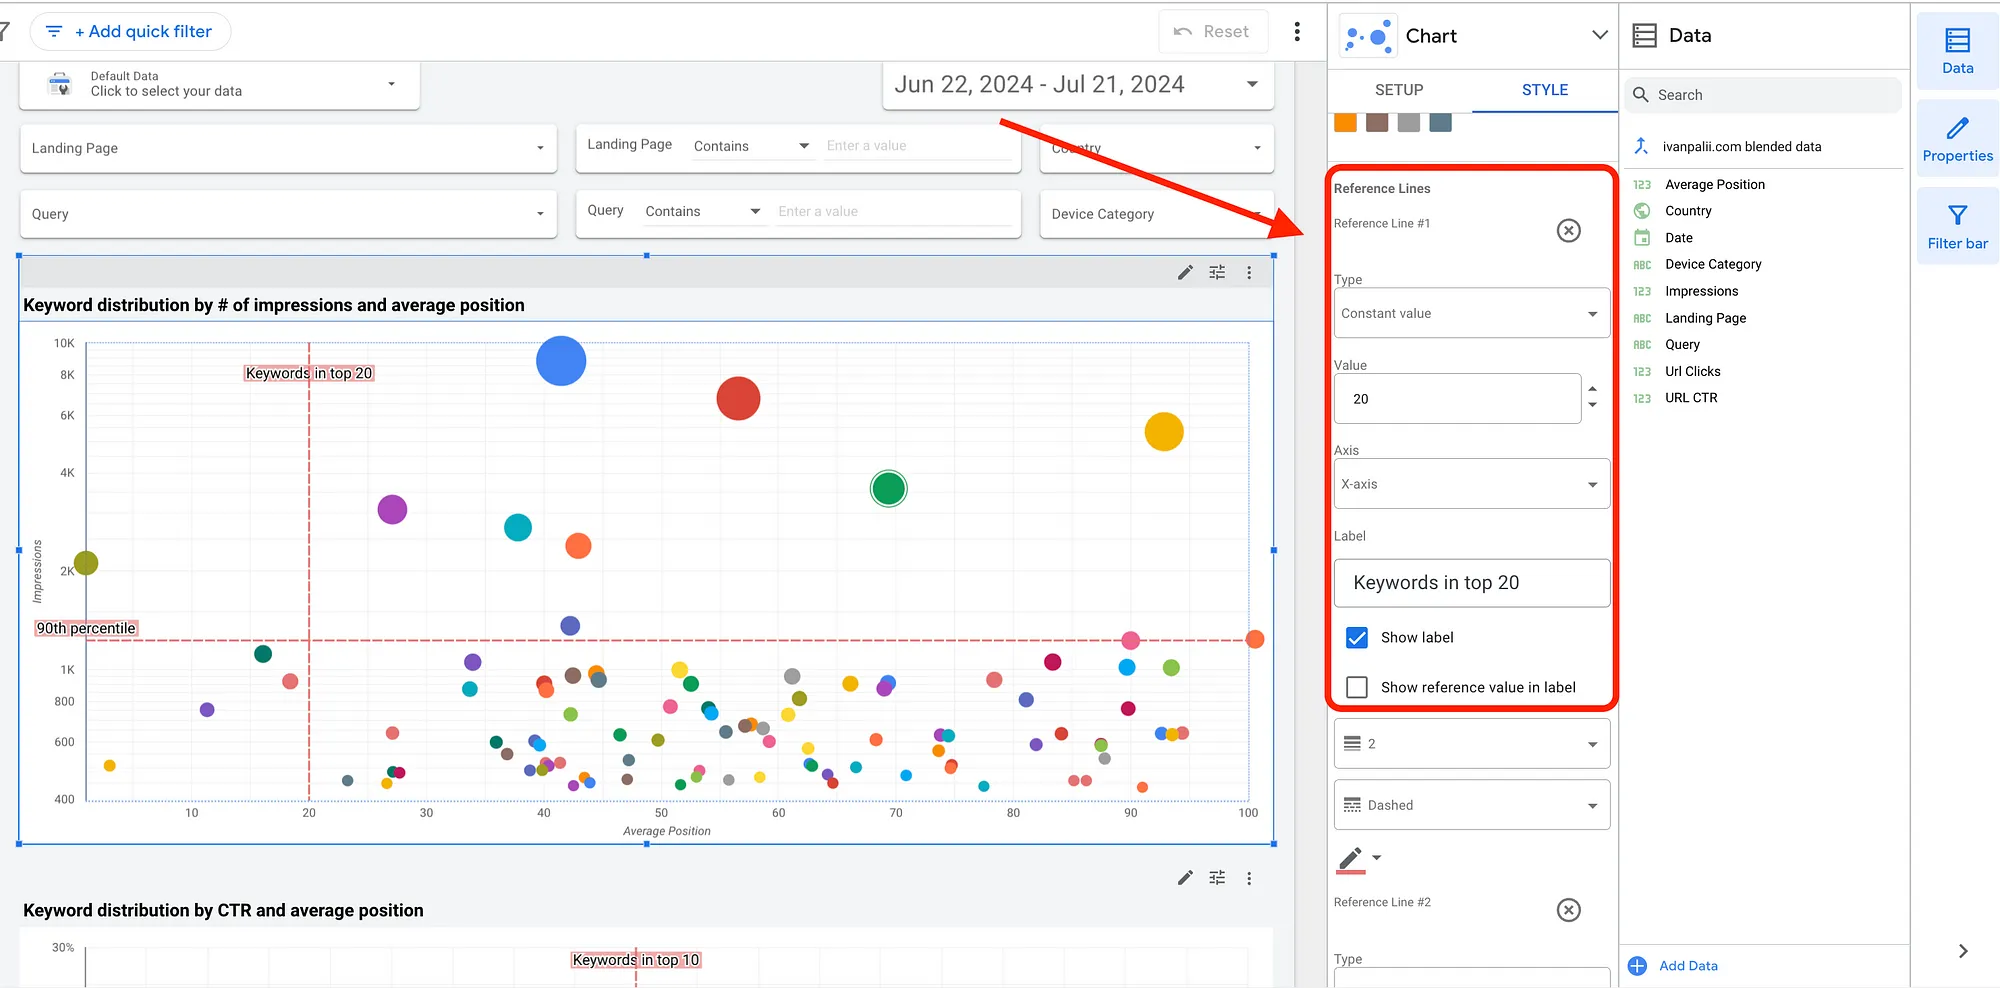This screenshot has height=988, width=2000.
Task: Click the edit pencil icon on the impressions chart
Action: click(x=1185, y=272)
